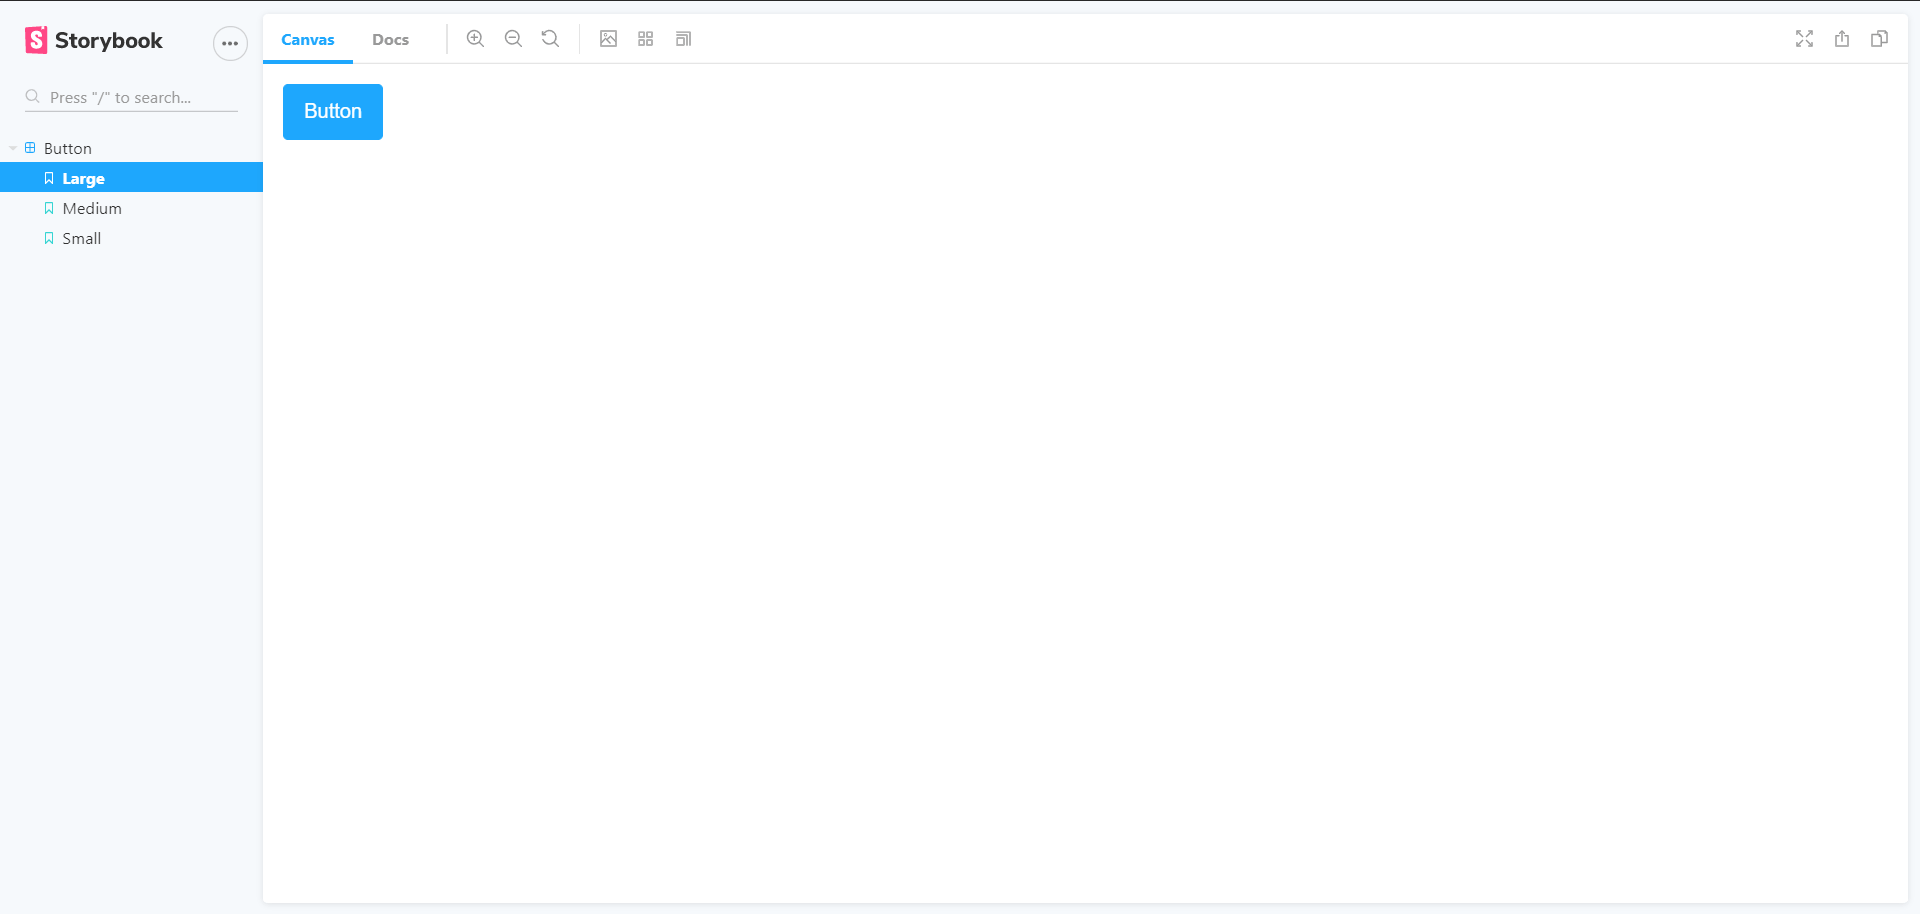Go full screen with expand icon
The height and width of the screenshot is (914, 1920).
pos(1804,39)
